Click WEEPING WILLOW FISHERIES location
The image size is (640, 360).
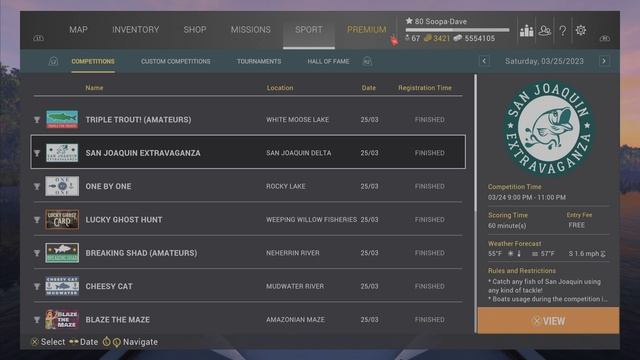point(311,220)
